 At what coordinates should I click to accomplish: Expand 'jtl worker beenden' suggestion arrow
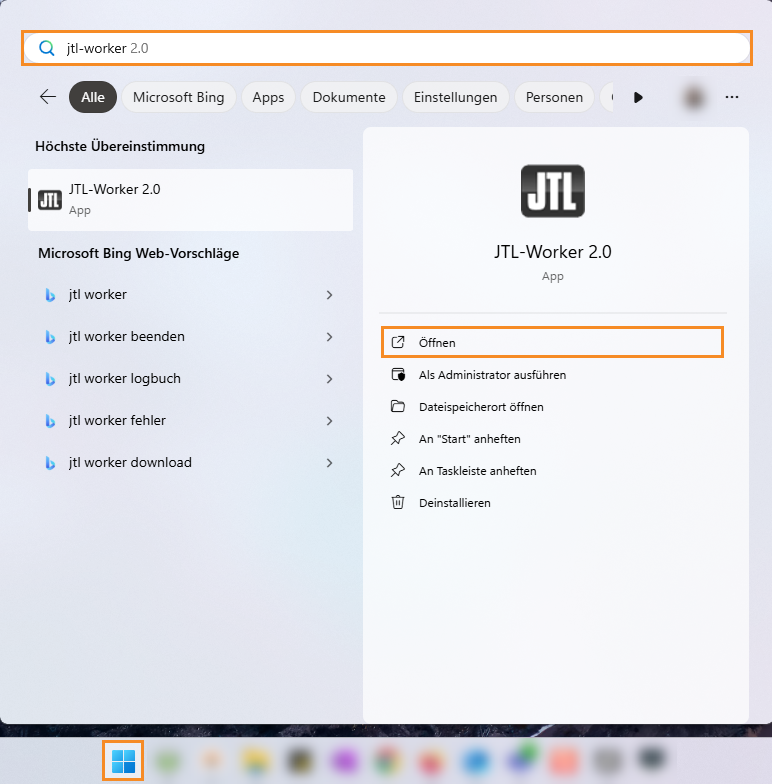coord(329,337)
